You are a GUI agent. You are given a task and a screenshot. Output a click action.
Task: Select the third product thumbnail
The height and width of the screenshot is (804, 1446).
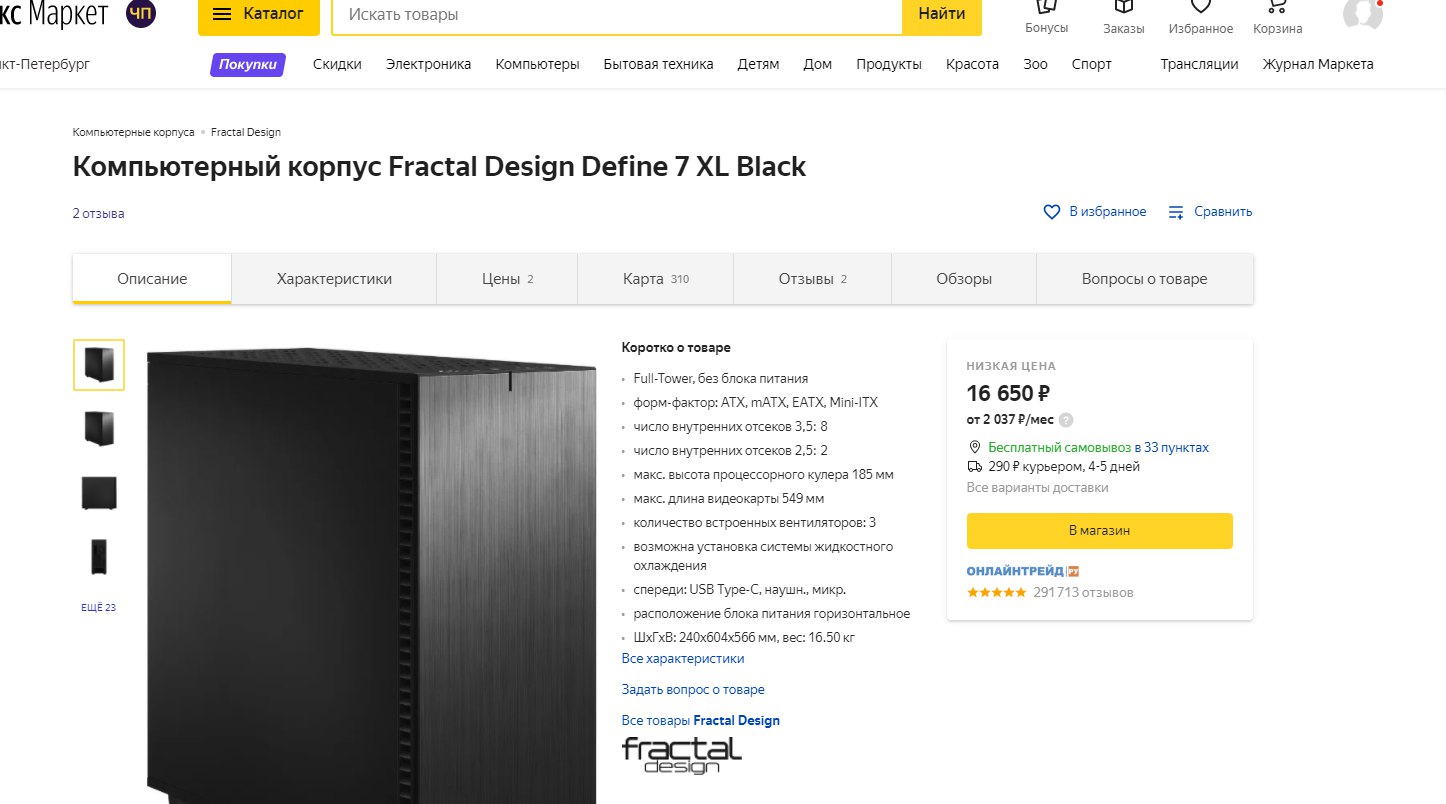[x=98, y=493]
